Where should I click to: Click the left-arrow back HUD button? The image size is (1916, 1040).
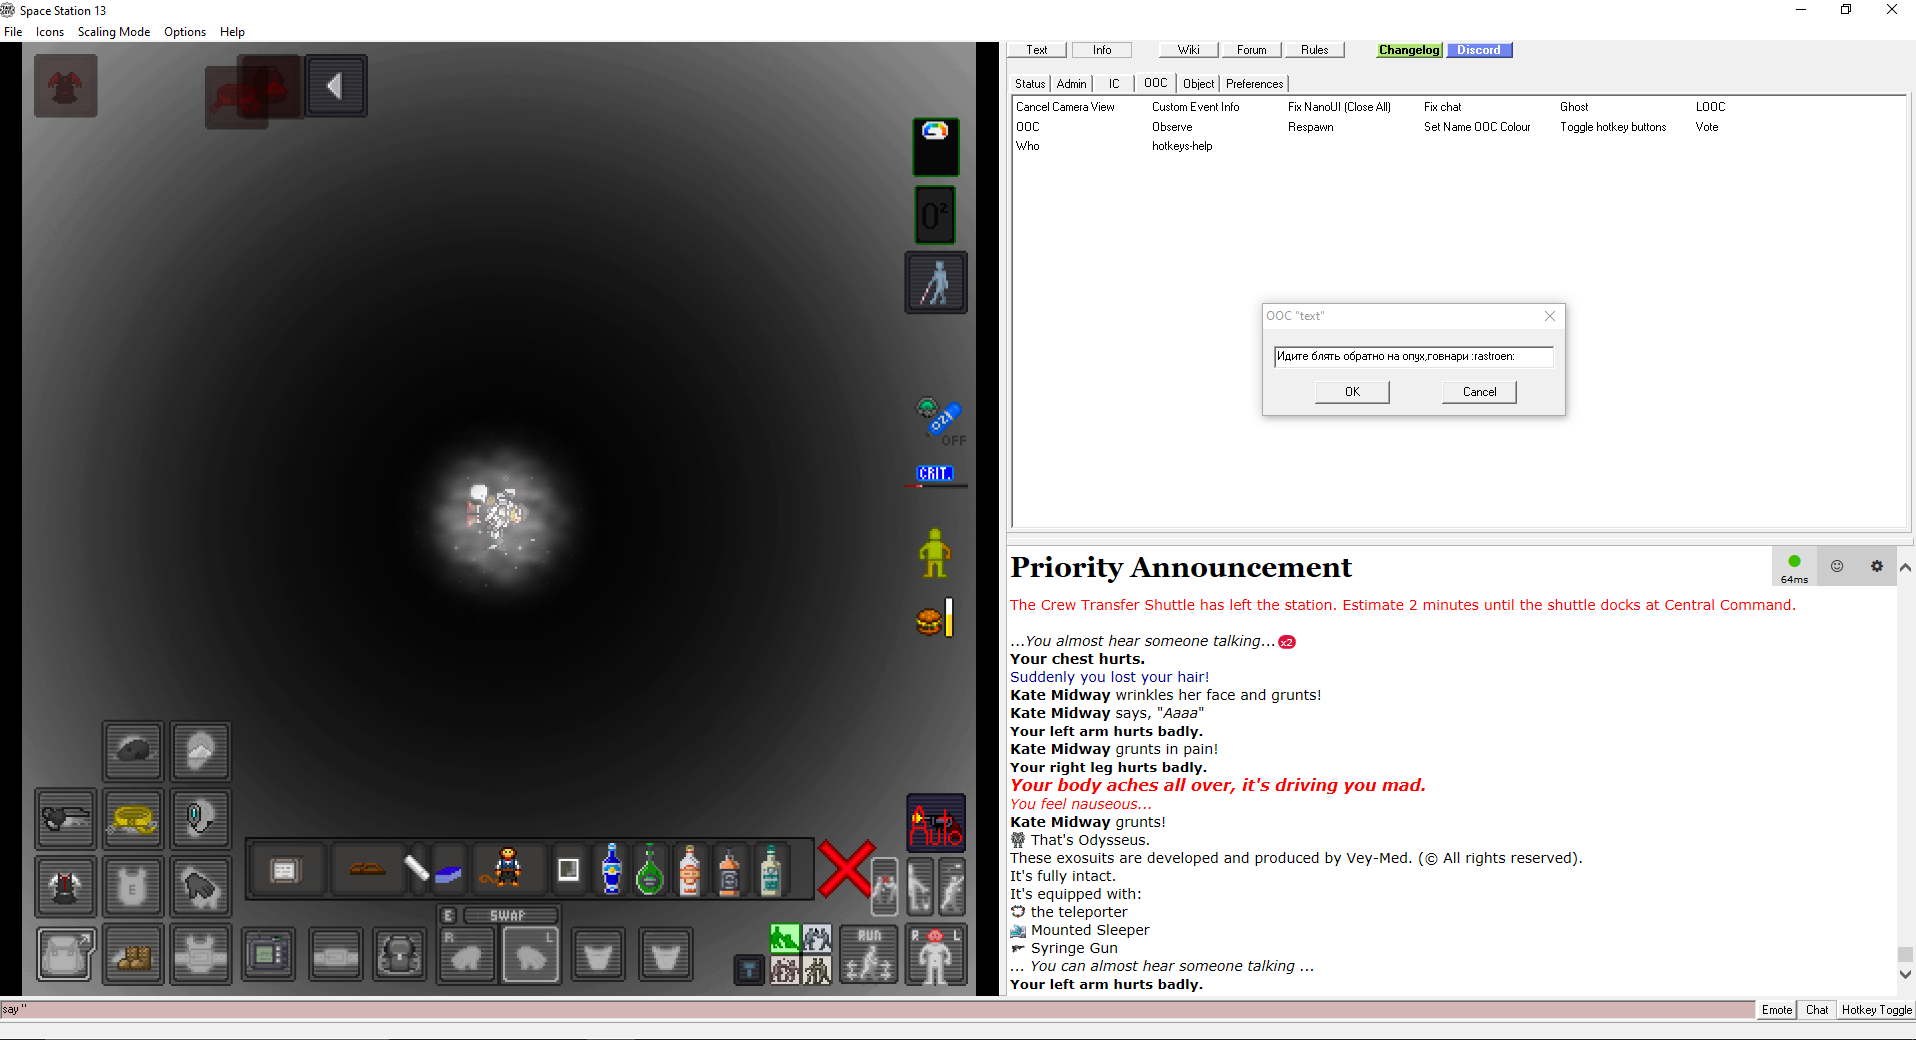pyautogui.click(x=336, y=86)
